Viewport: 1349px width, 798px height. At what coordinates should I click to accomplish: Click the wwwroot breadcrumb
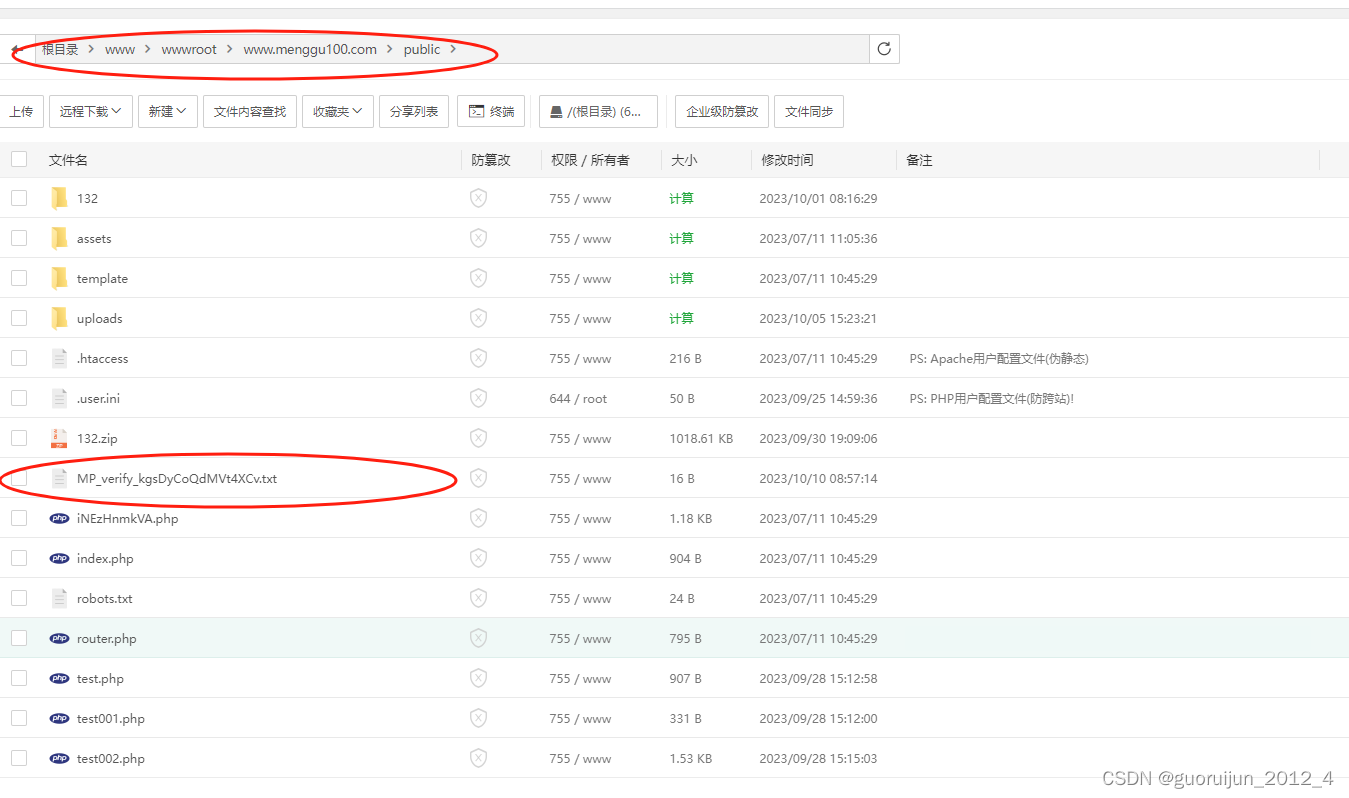189,49
